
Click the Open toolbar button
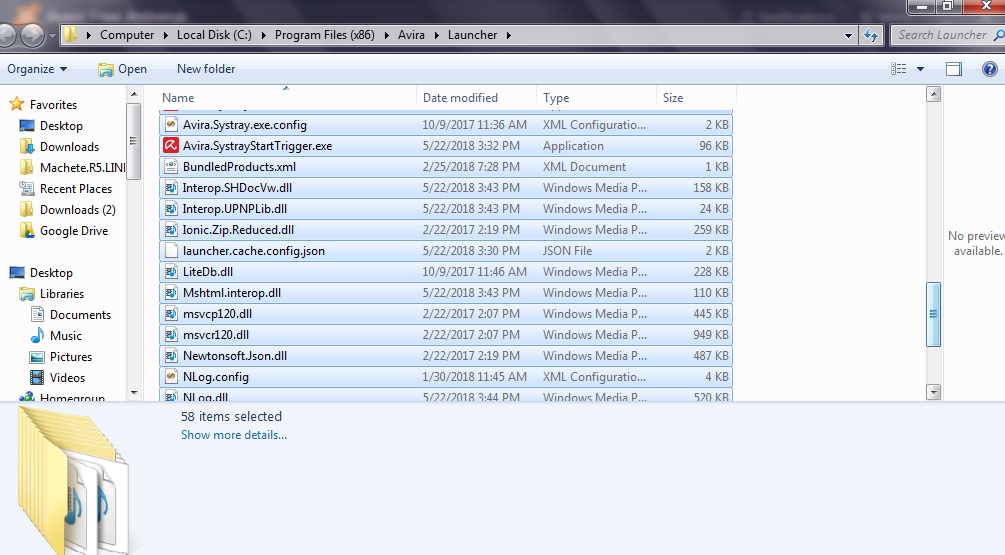[x=122, y=69]
